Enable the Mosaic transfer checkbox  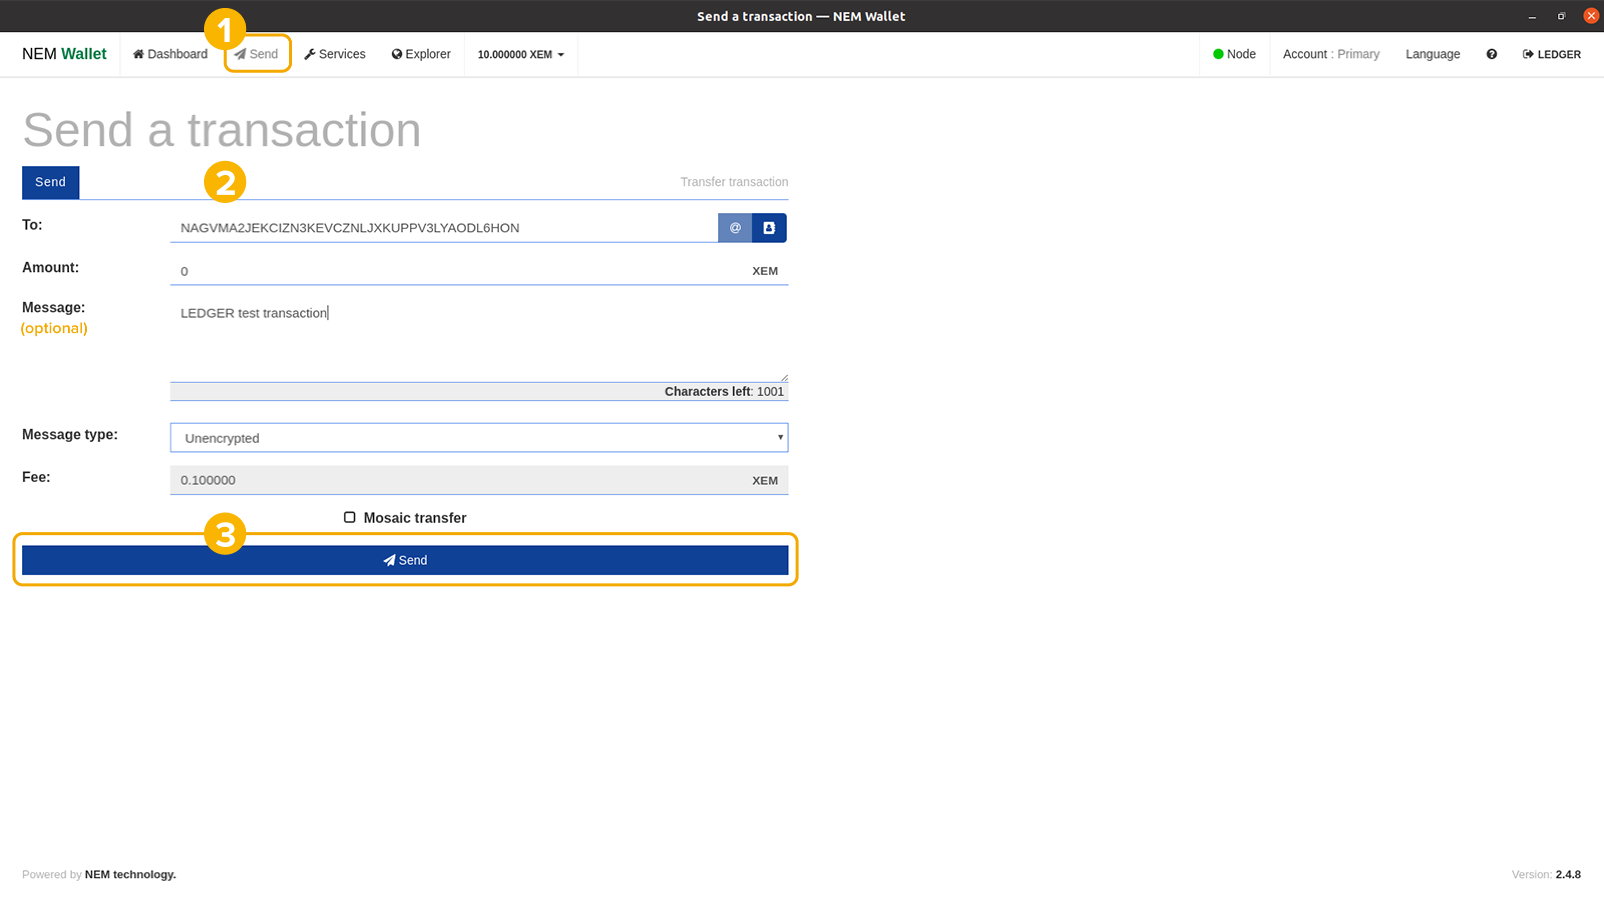point(350,517)
